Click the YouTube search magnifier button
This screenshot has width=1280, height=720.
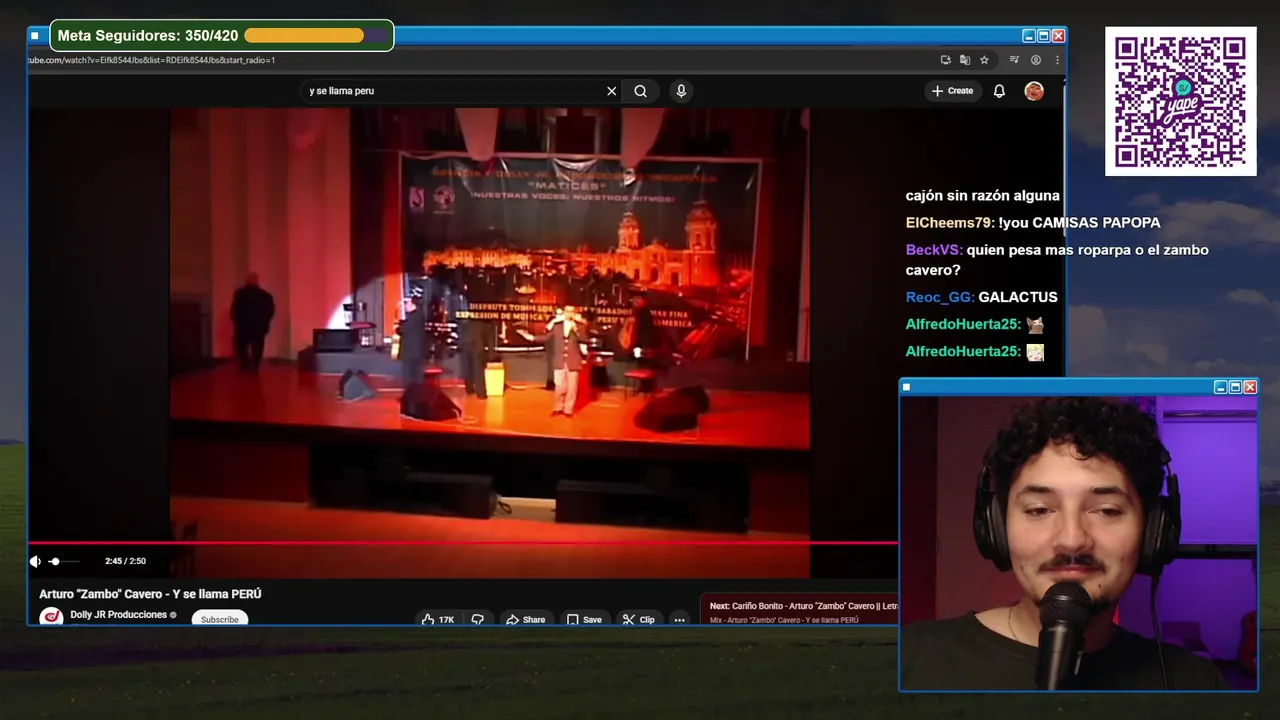pos(640,91)
